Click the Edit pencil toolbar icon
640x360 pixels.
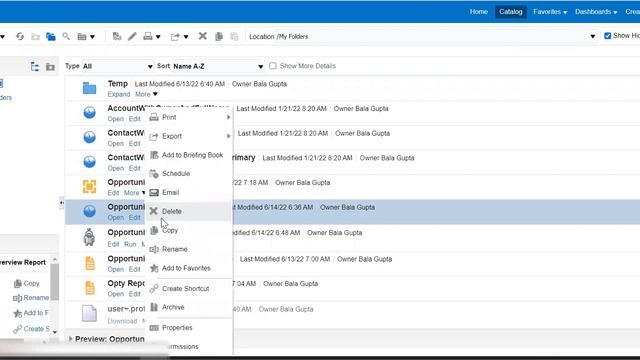(x=132, y=36)
